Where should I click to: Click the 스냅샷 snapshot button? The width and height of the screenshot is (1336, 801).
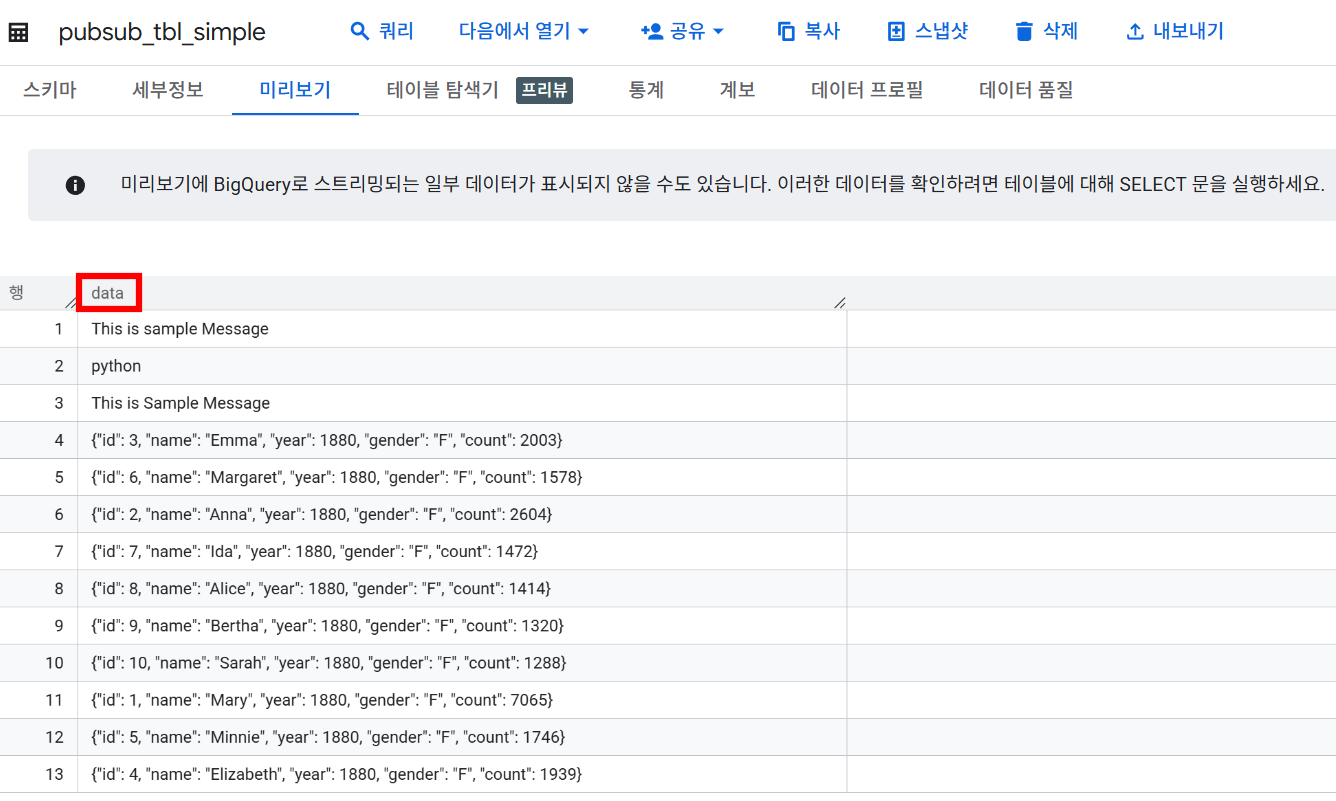point(927,31)
